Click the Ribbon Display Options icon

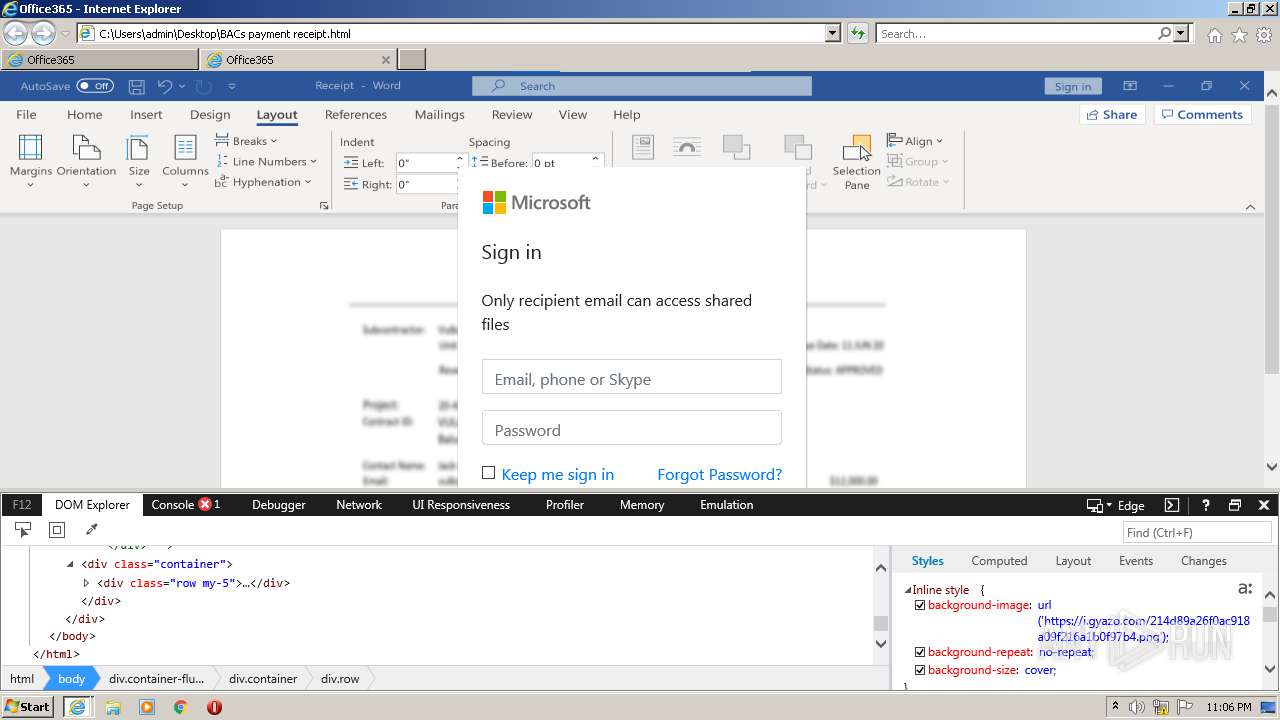[x=1130, y=86]
